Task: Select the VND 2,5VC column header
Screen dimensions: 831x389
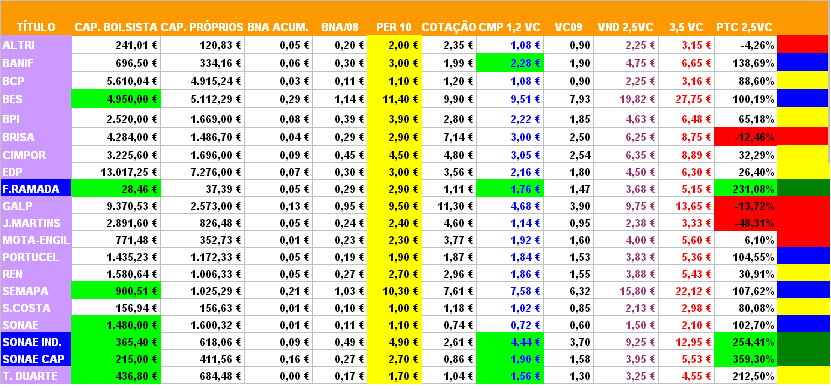Action: pos(625,27)
